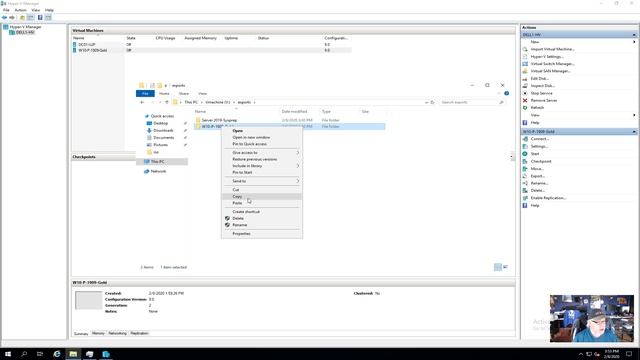This screenshot has height=360, width=640.
Task: Expand the Send to submenu arrow
Action: 298,181
